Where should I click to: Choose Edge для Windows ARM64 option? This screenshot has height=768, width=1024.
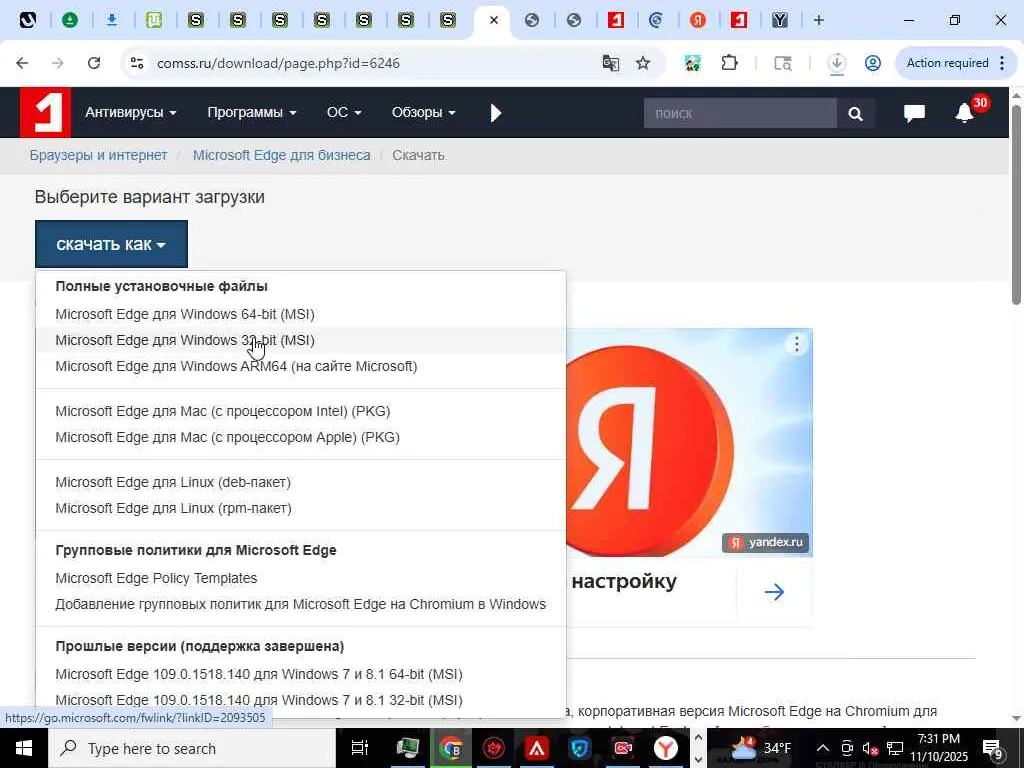coord(236,366)
